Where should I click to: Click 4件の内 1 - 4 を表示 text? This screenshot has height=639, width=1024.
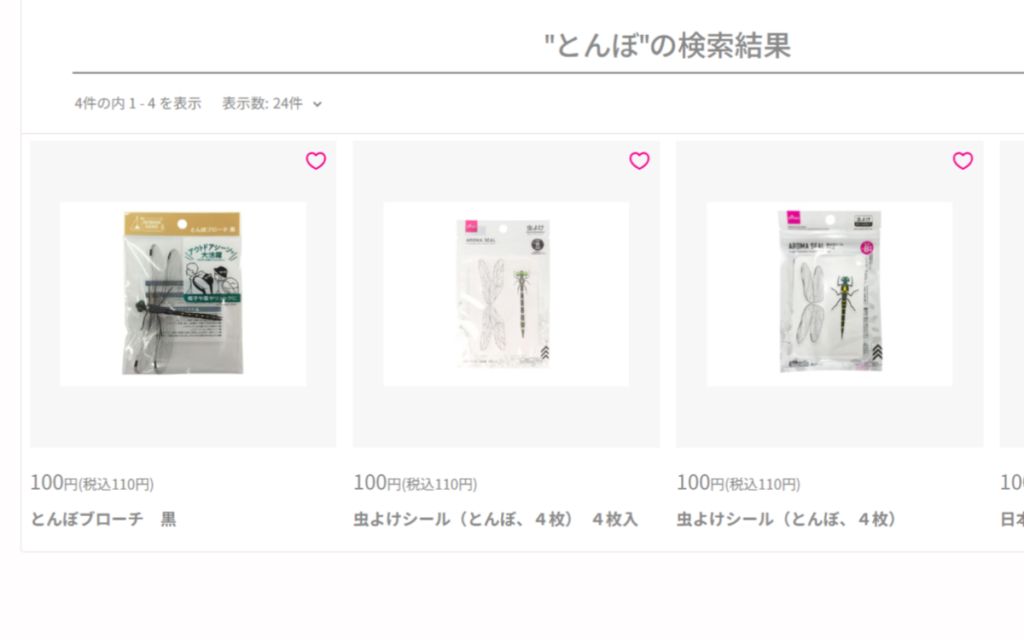(138, 103)
